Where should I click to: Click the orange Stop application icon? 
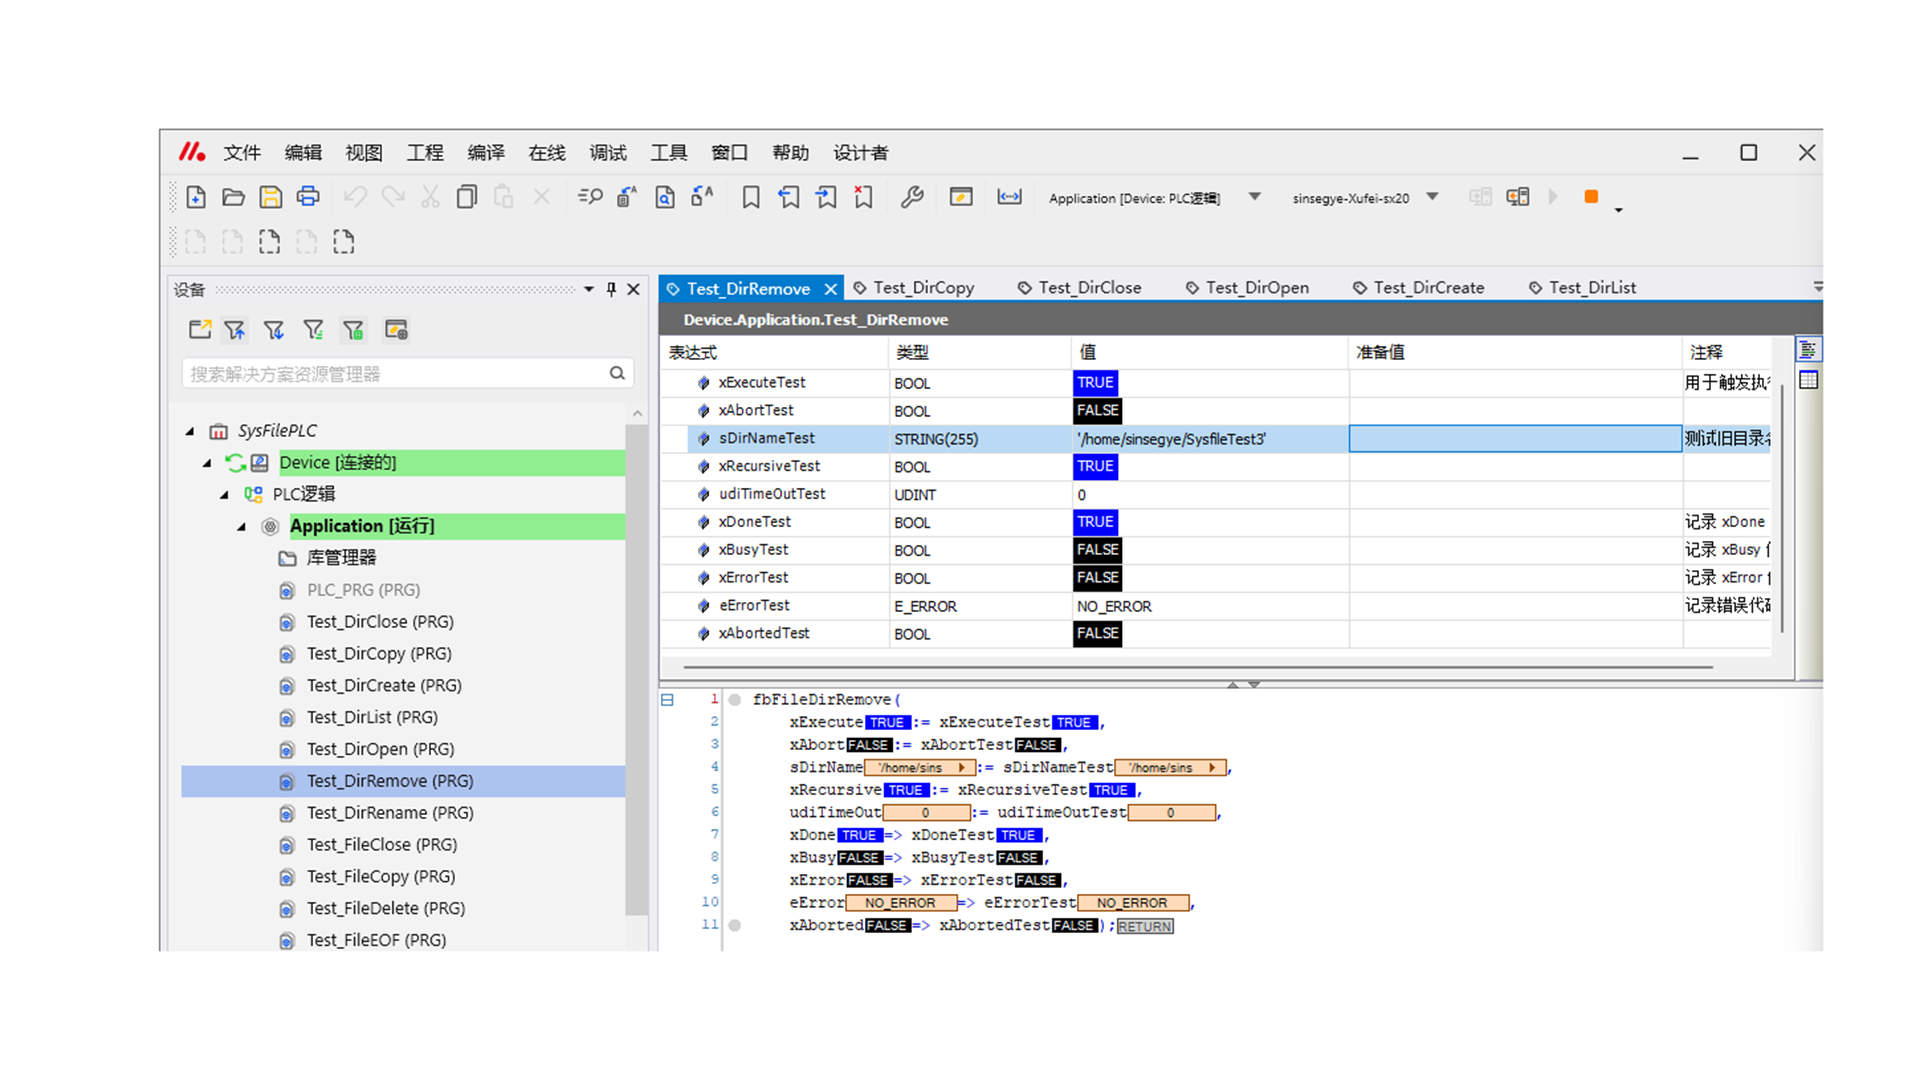tap(1591, 197)
